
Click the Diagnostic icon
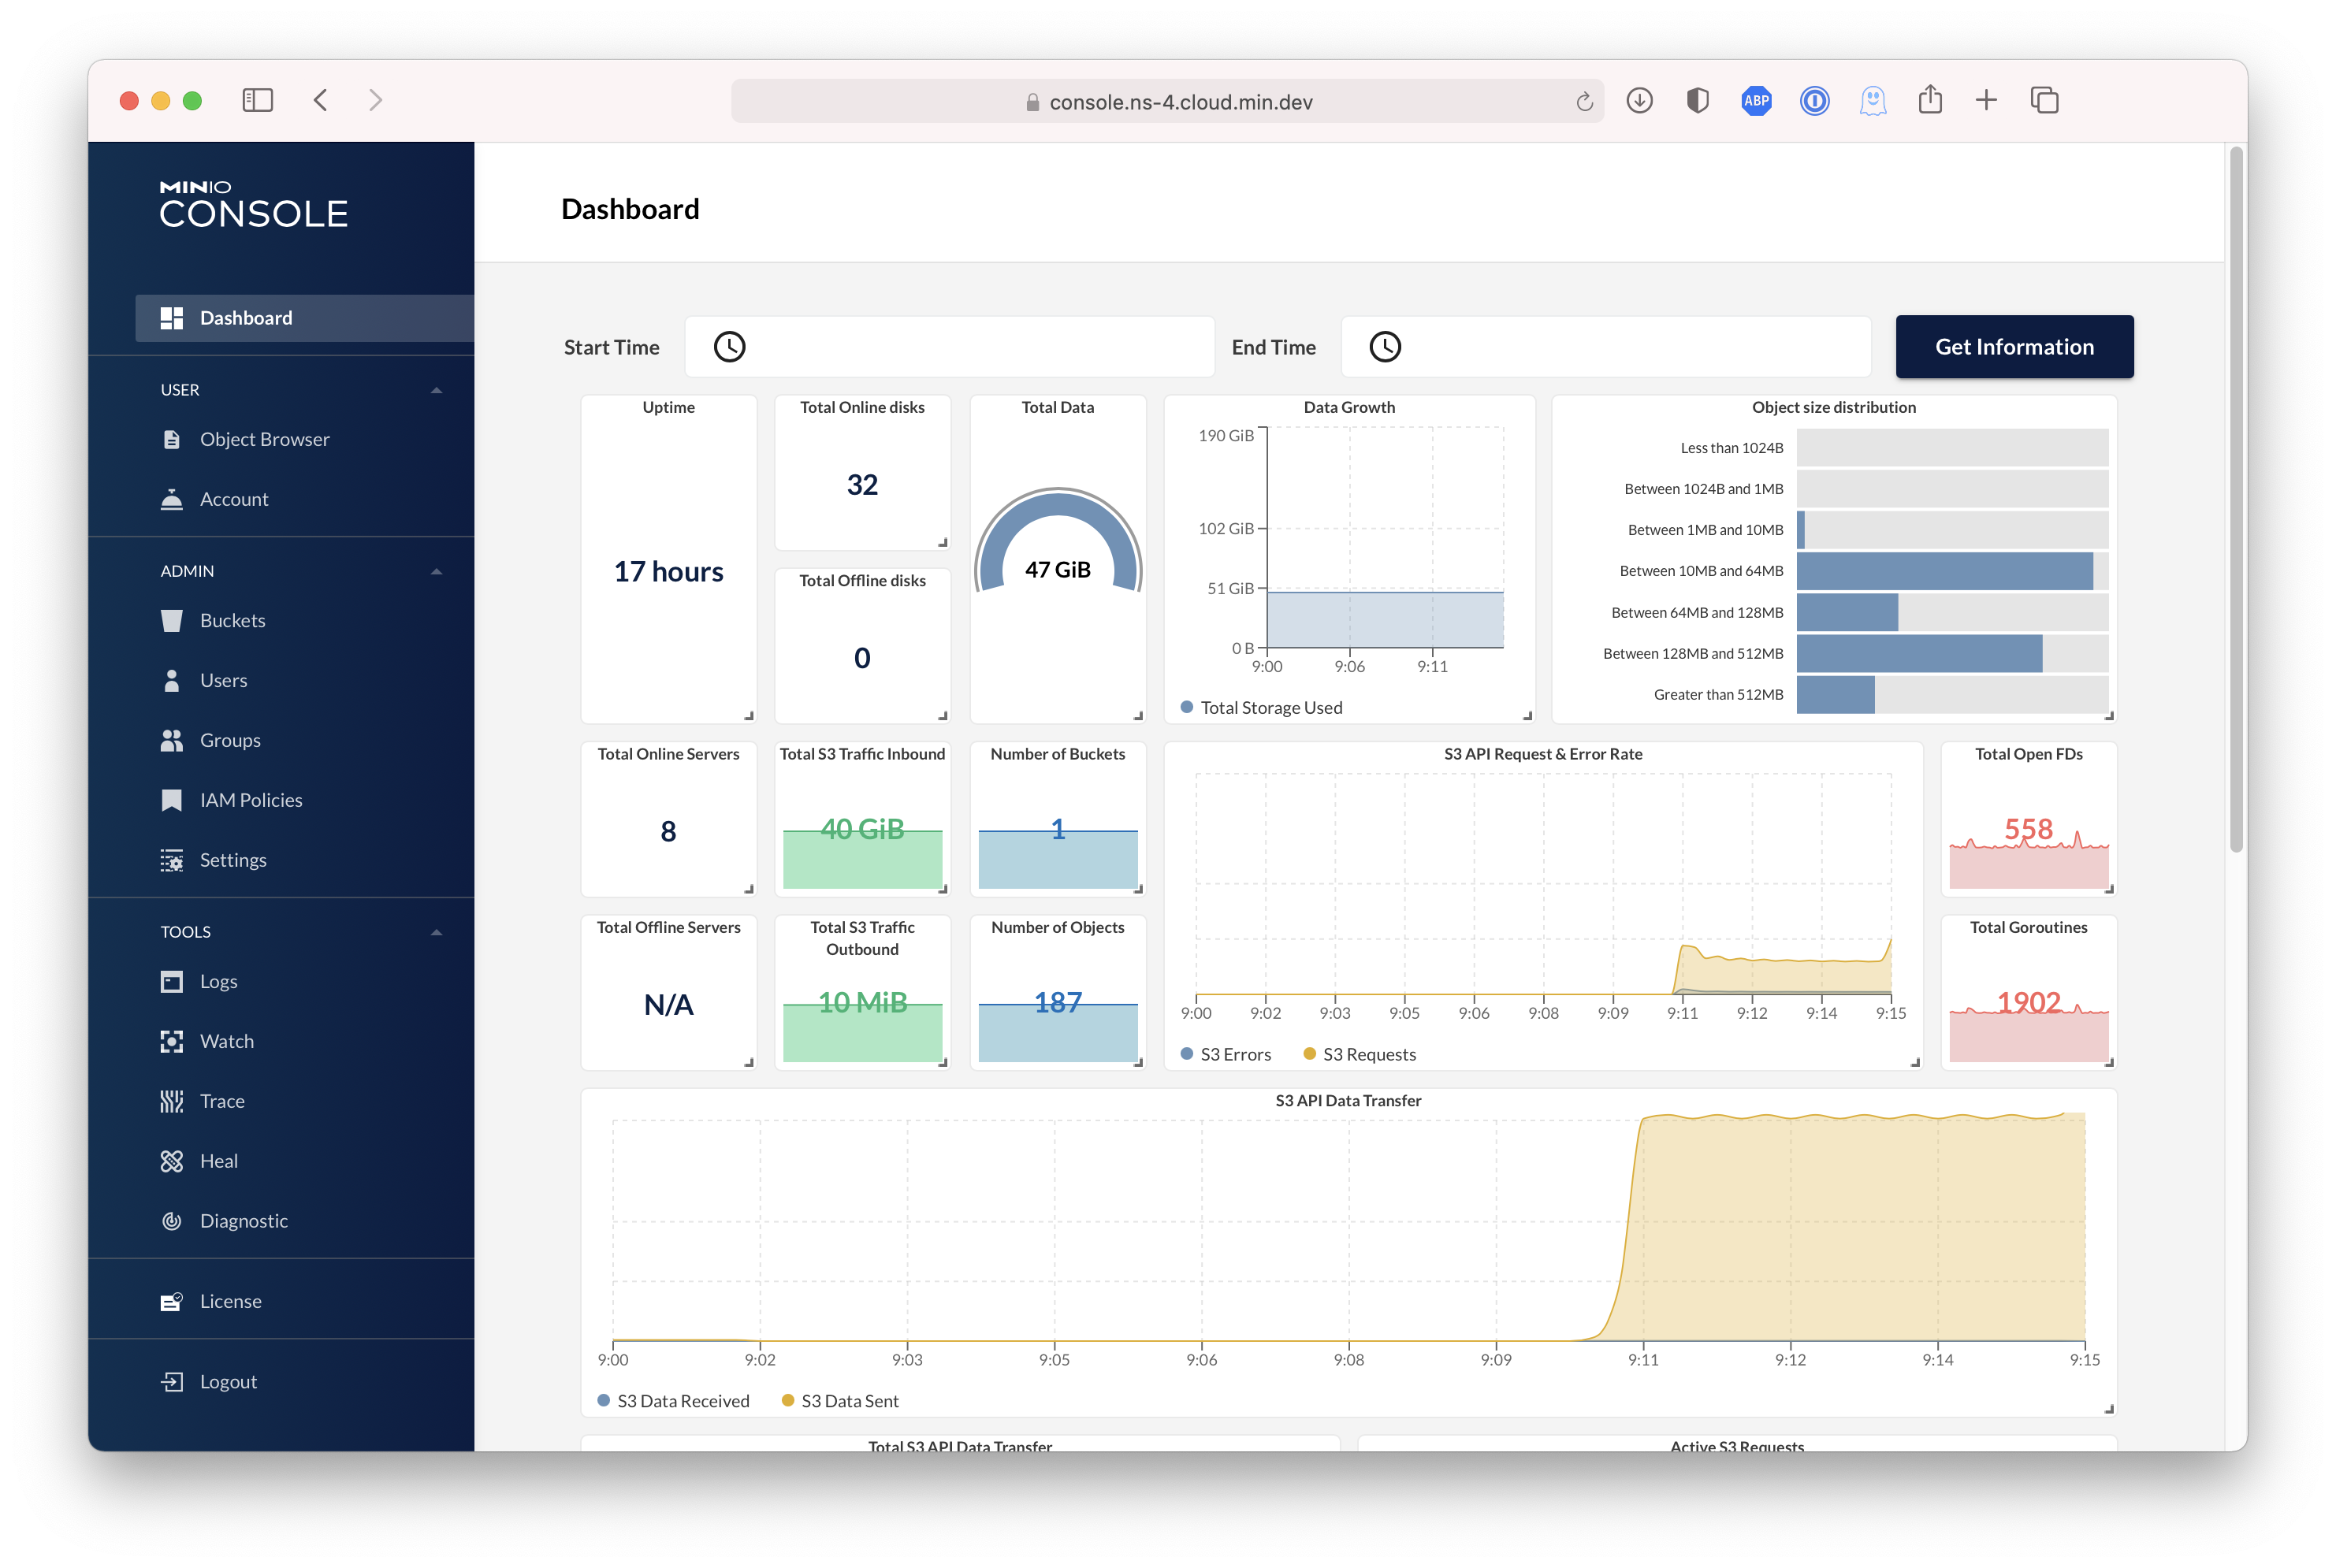[172, 1220]
